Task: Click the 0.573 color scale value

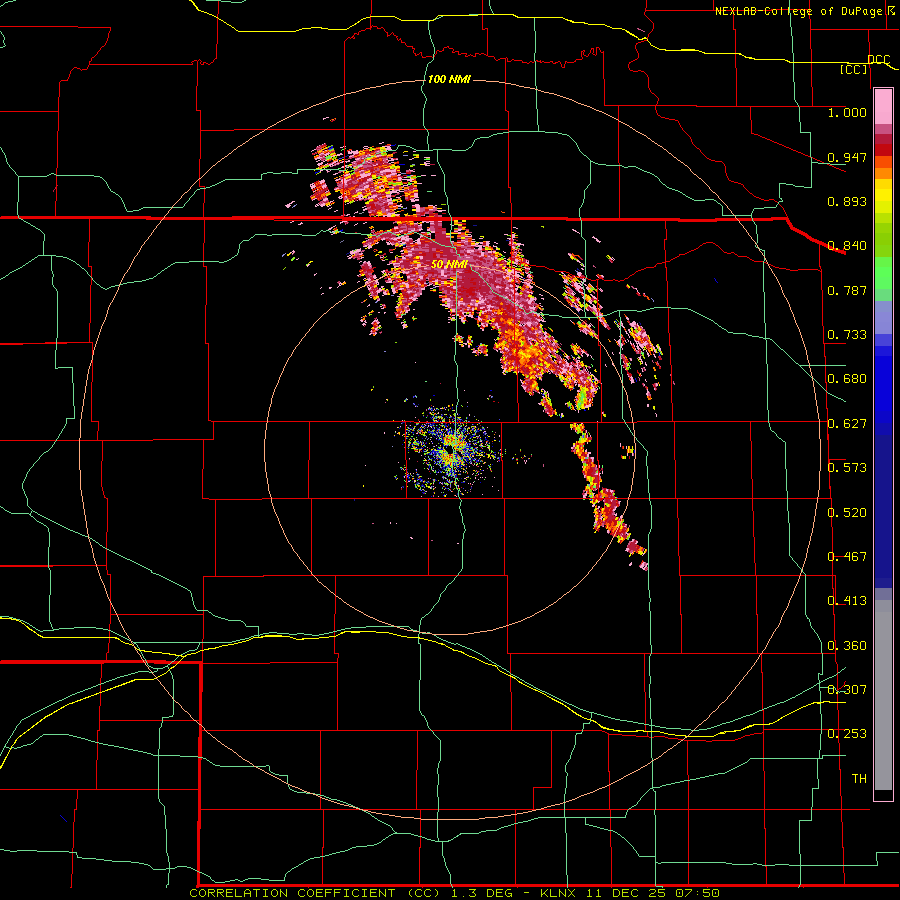Action: [847, 468]
